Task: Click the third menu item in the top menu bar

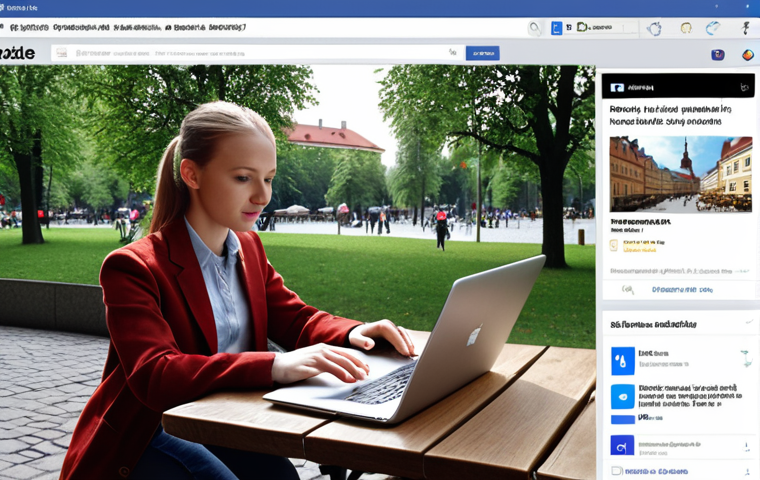Action: [137, 28]
